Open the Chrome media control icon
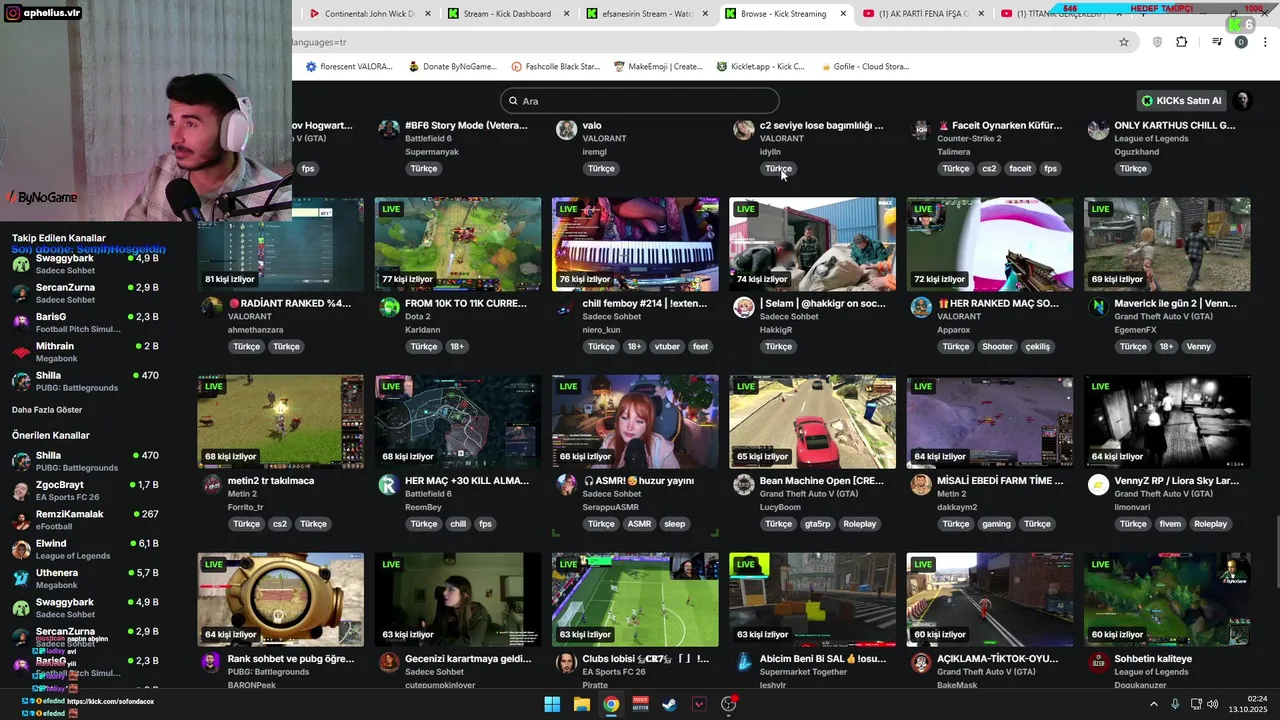 coord(1217,42)
